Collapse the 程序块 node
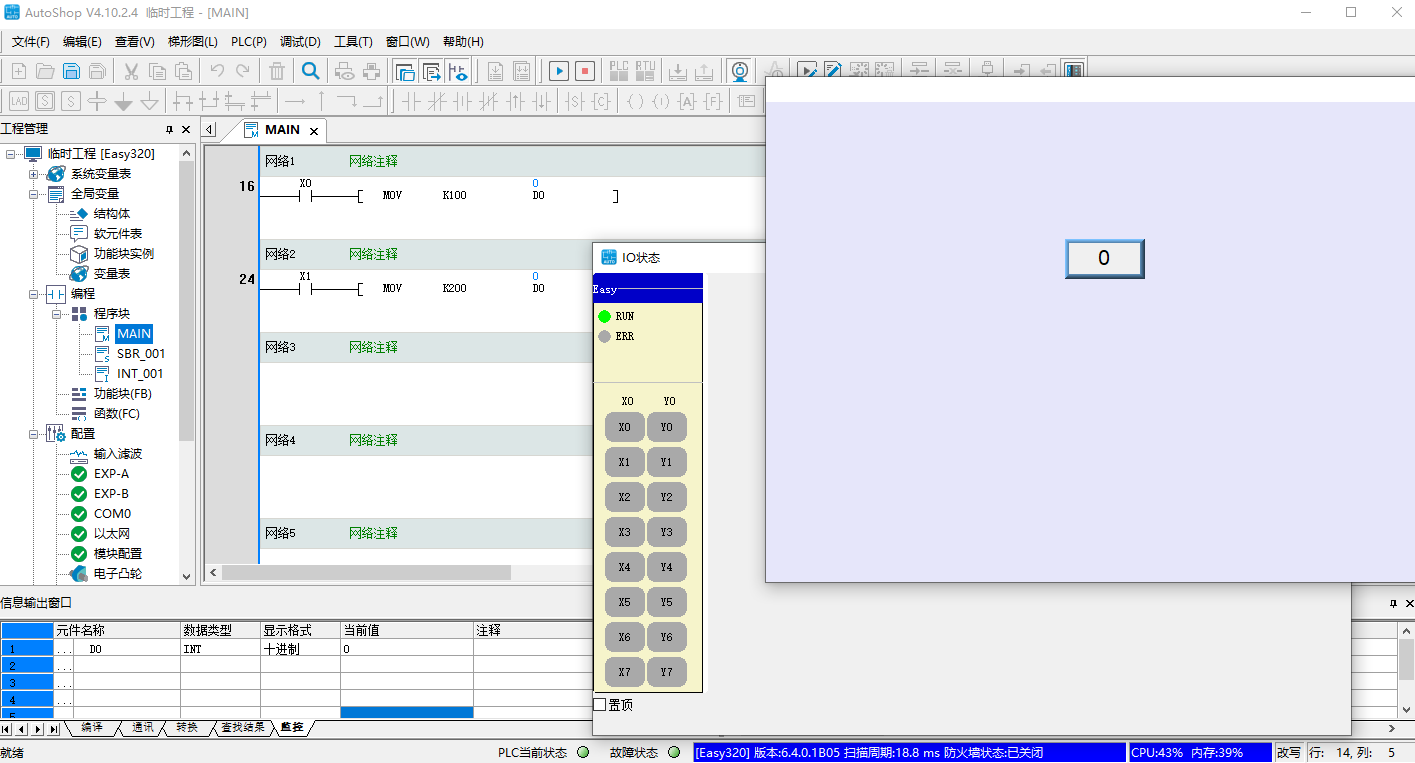The image size is (1415, 763). pos(56,314)
